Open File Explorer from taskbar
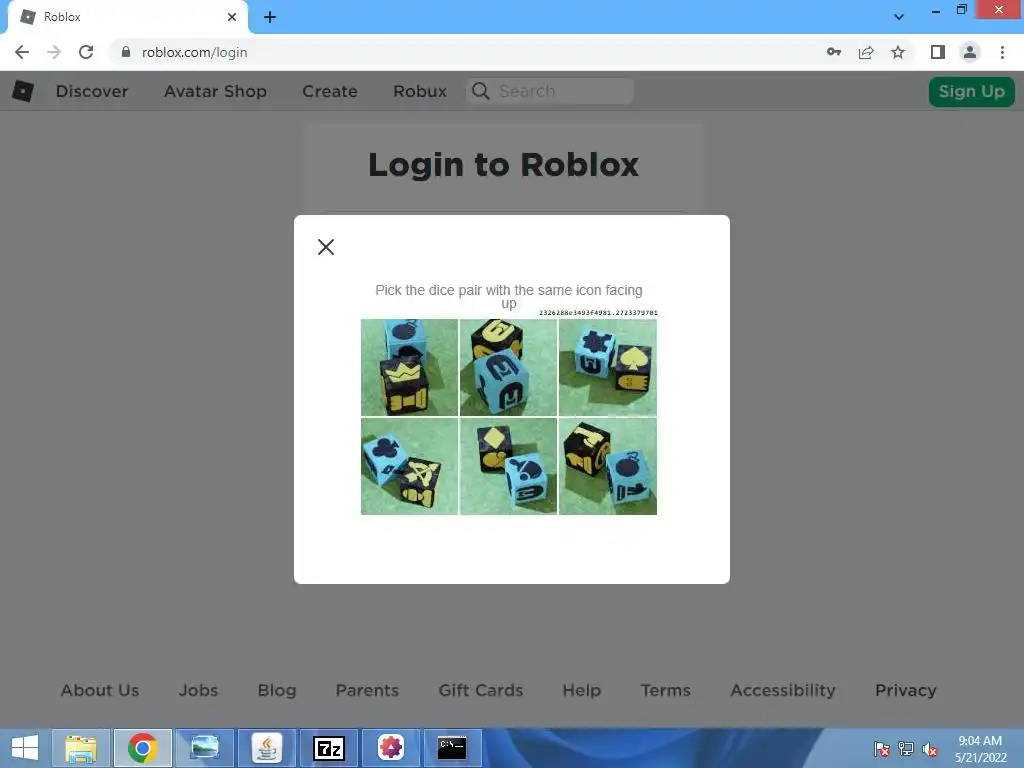The height and width of the screenshot is (768, 1024). click(81, 748)
